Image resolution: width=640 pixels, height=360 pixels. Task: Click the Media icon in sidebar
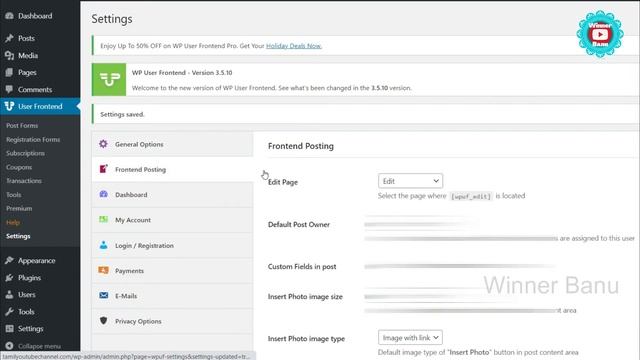coord(9,56)
